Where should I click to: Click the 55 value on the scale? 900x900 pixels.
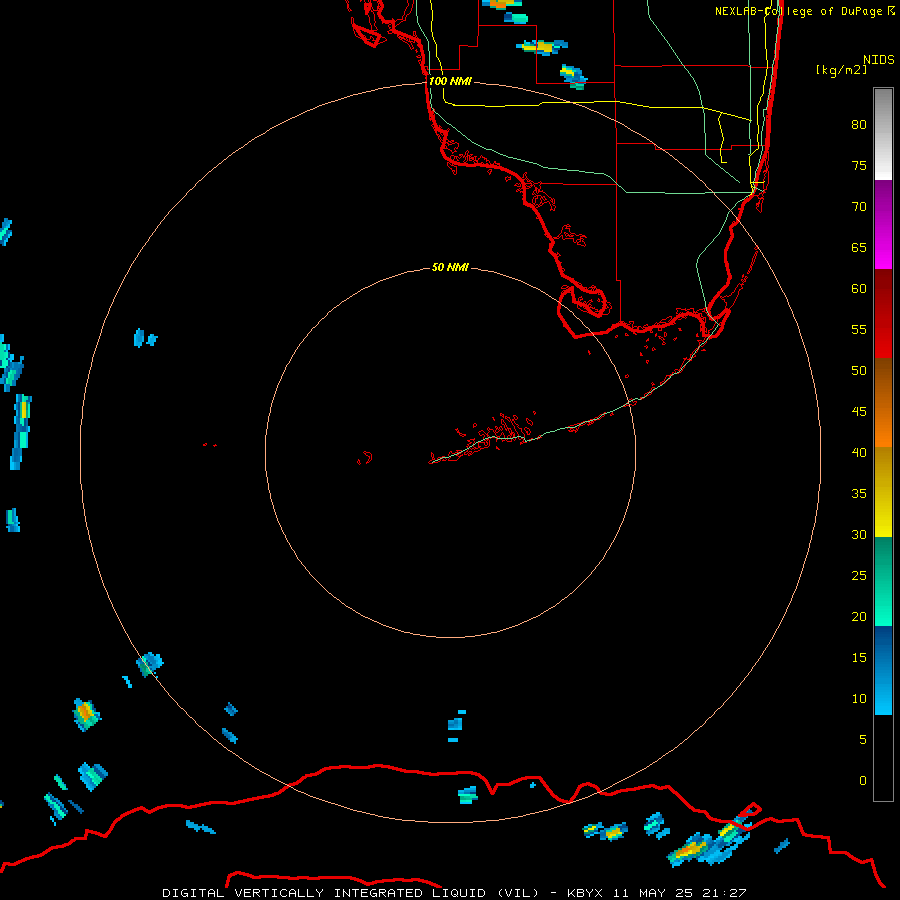(859, 330)
